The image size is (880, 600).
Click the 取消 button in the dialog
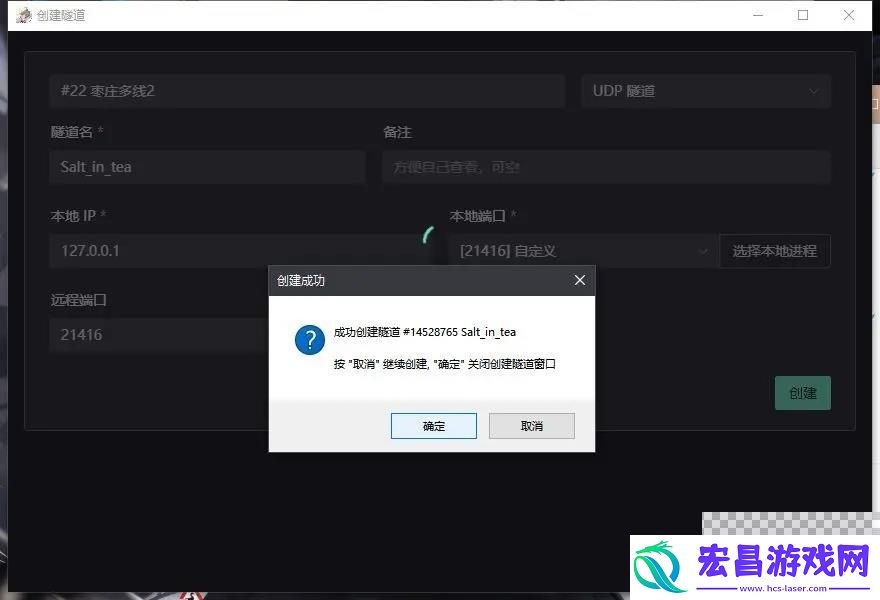click(x=531, y=426)
